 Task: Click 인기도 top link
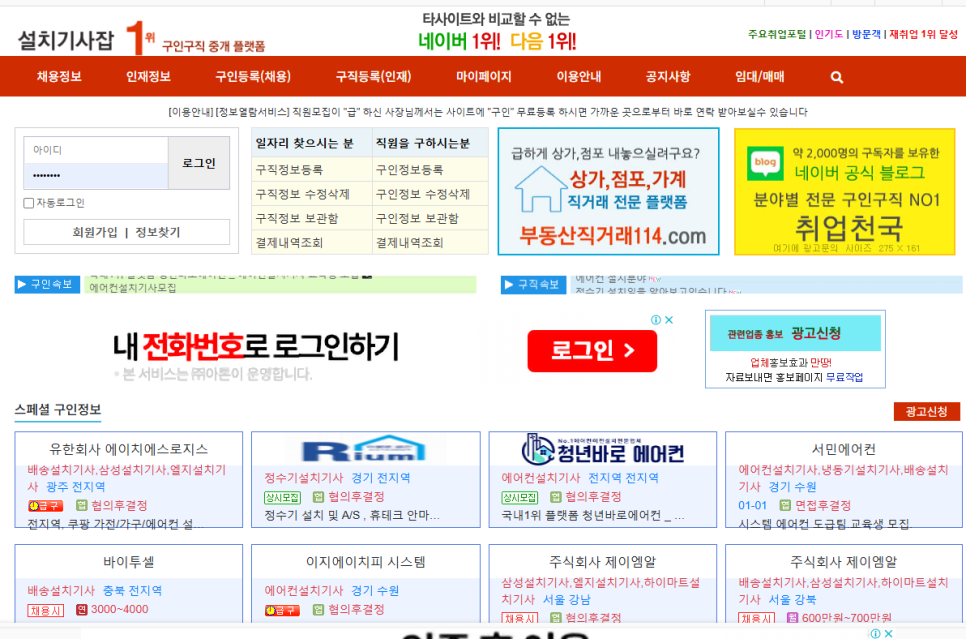pos(828,34)
